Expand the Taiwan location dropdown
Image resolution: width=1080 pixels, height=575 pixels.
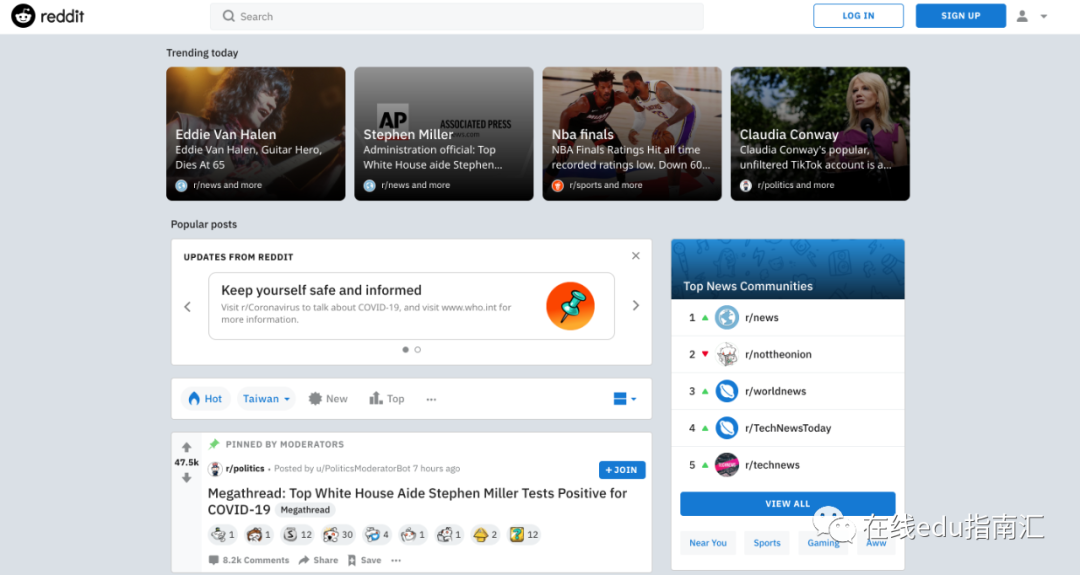pos(266,399)
